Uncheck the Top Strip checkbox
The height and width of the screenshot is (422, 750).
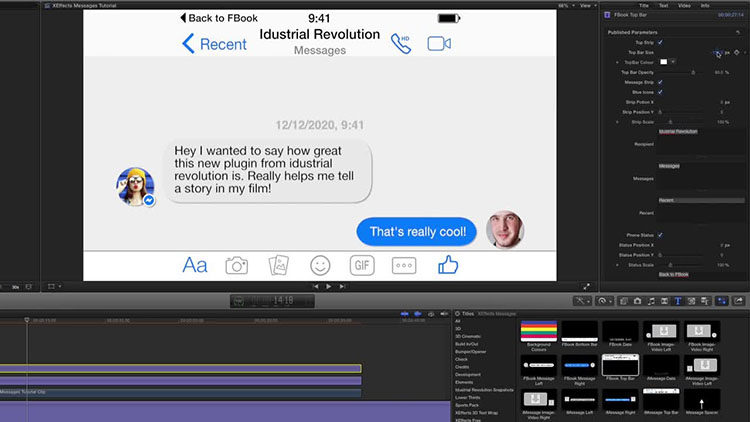[660, 43]
